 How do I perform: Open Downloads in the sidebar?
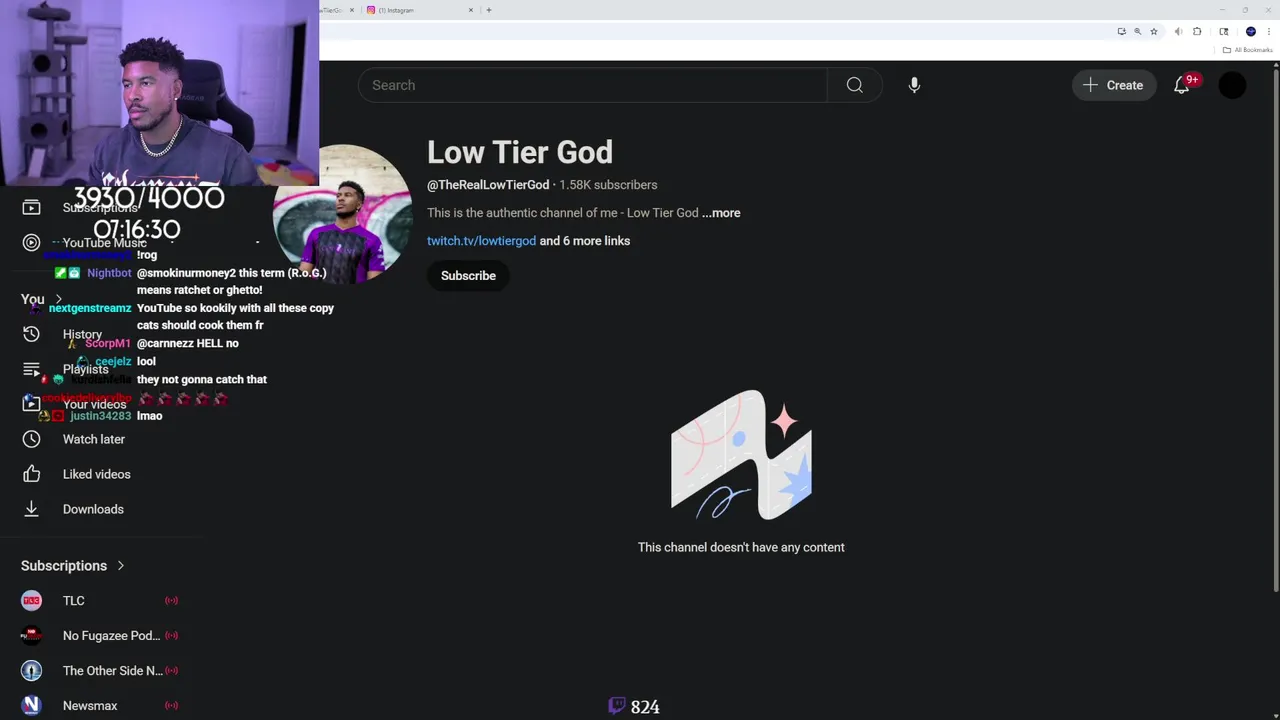tap(93, 509)
